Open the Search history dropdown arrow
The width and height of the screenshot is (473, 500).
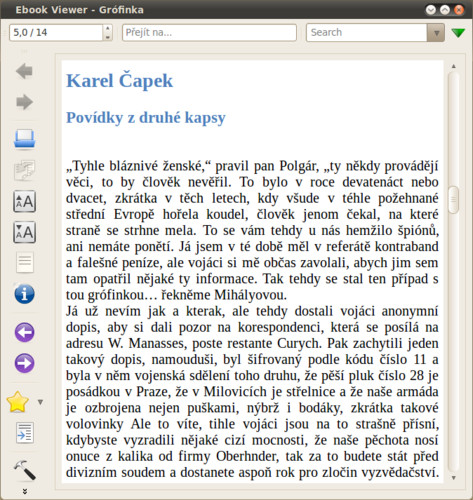pyautogui.click(x=436, y=33)
